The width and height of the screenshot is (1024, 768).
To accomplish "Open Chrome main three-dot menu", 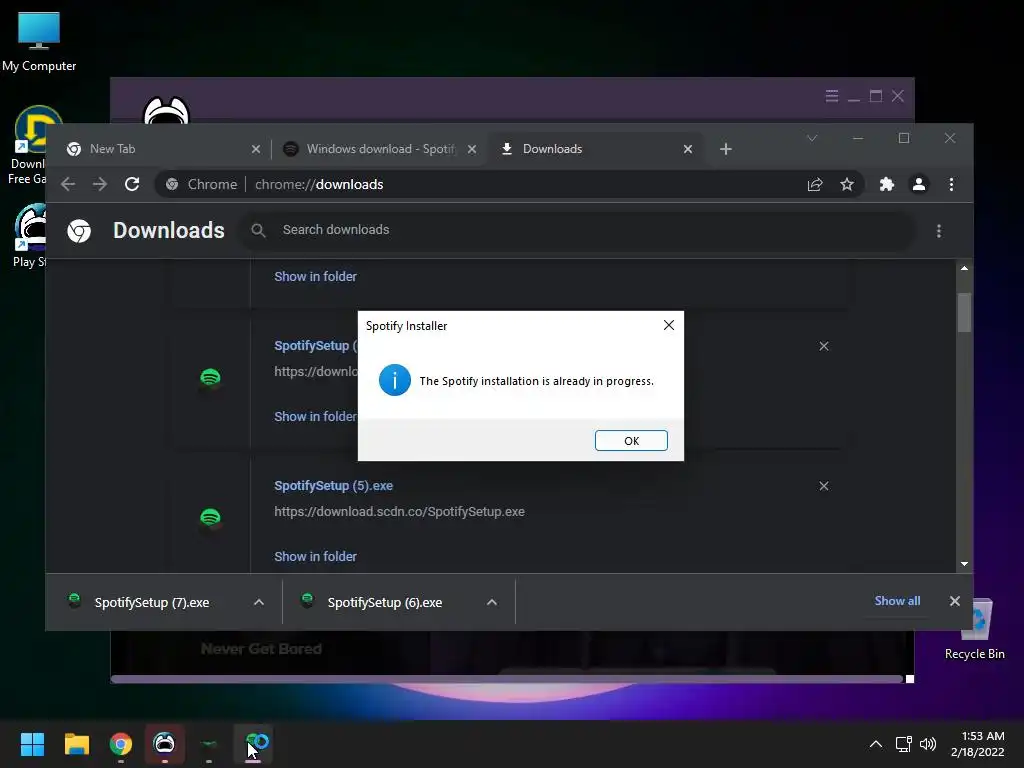I will click(951, 185).
